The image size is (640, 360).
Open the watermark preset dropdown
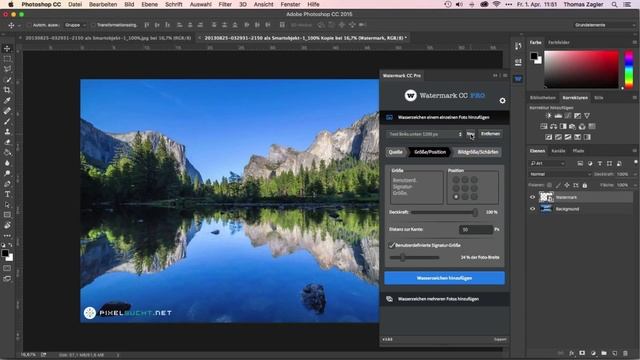424,134
